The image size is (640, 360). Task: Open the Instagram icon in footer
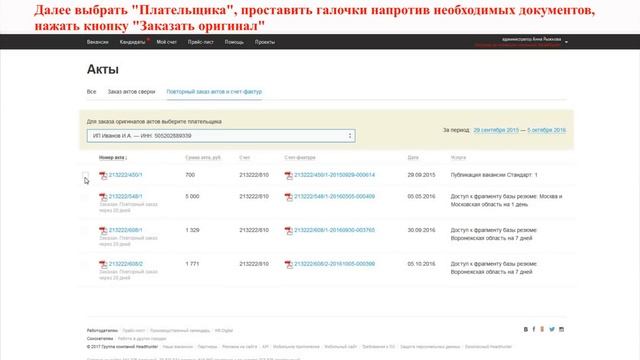coord(562,329)
